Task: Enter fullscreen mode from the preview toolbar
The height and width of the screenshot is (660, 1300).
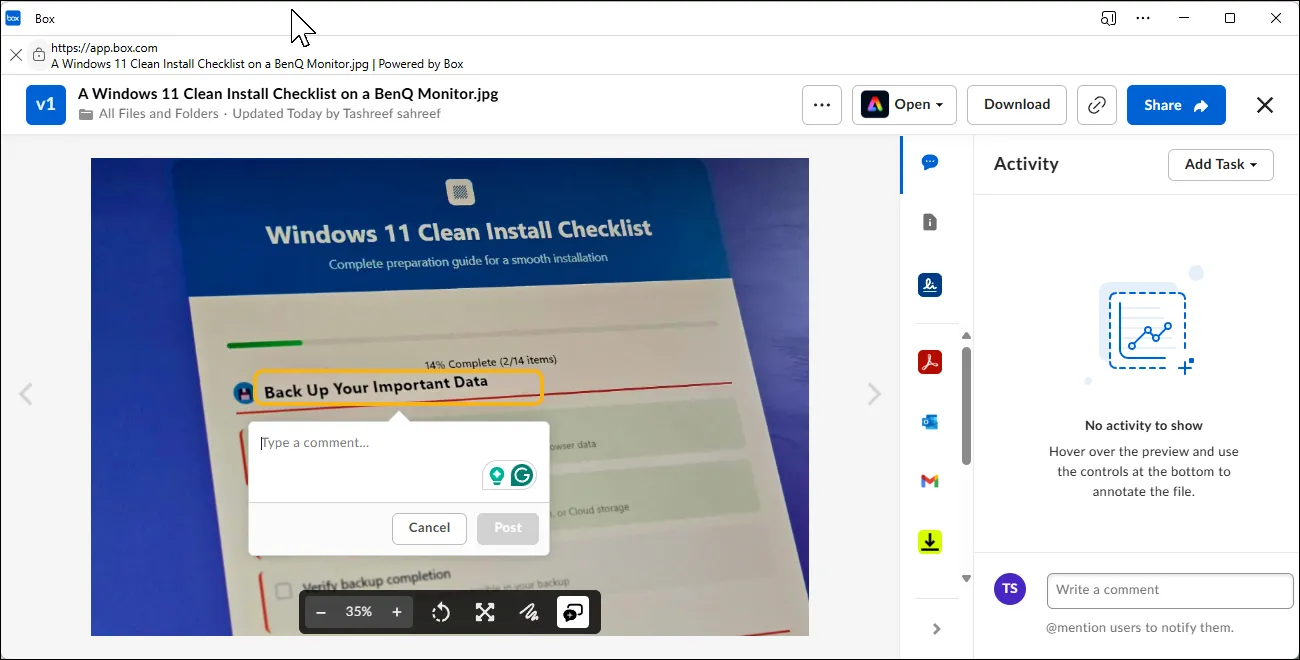Action: 485,612
